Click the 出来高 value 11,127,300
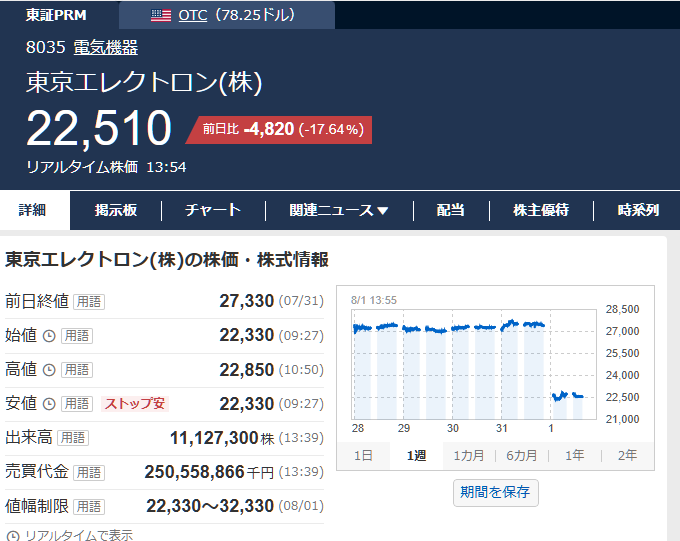This screenshot has width=680, height=541. pyautogui.click(x=214, y=438)
